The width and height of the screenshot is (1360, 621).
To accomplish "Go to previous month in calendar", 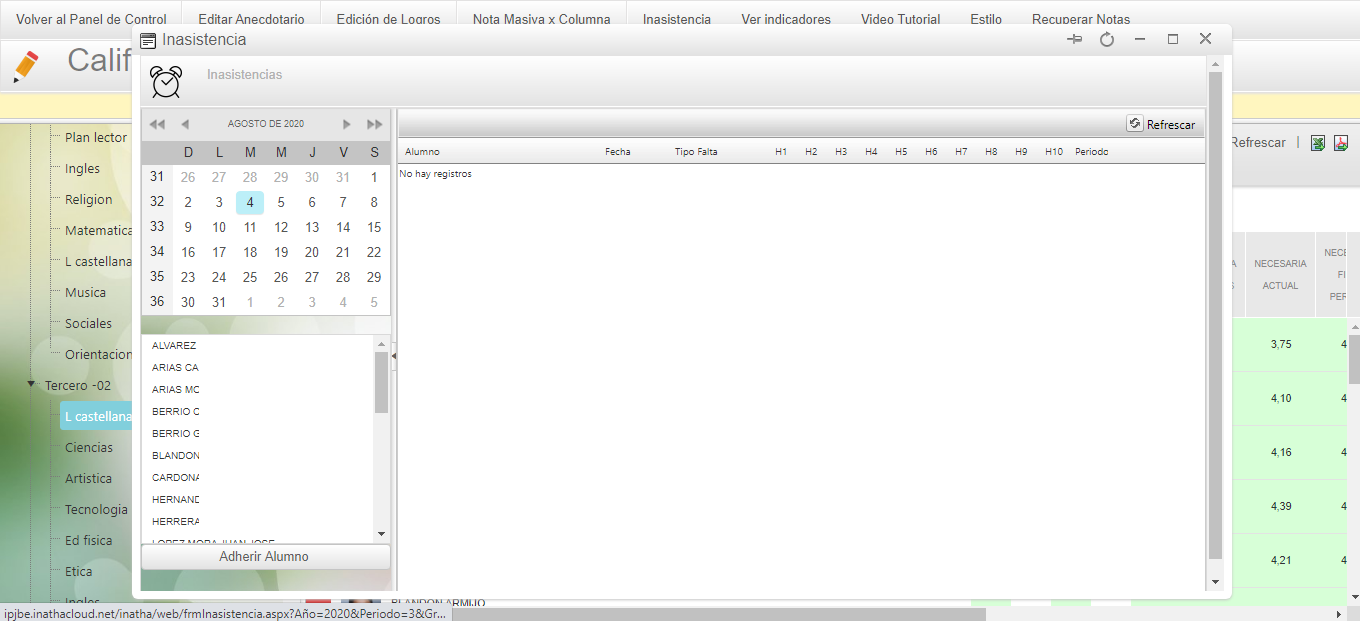I will (185, 124).
